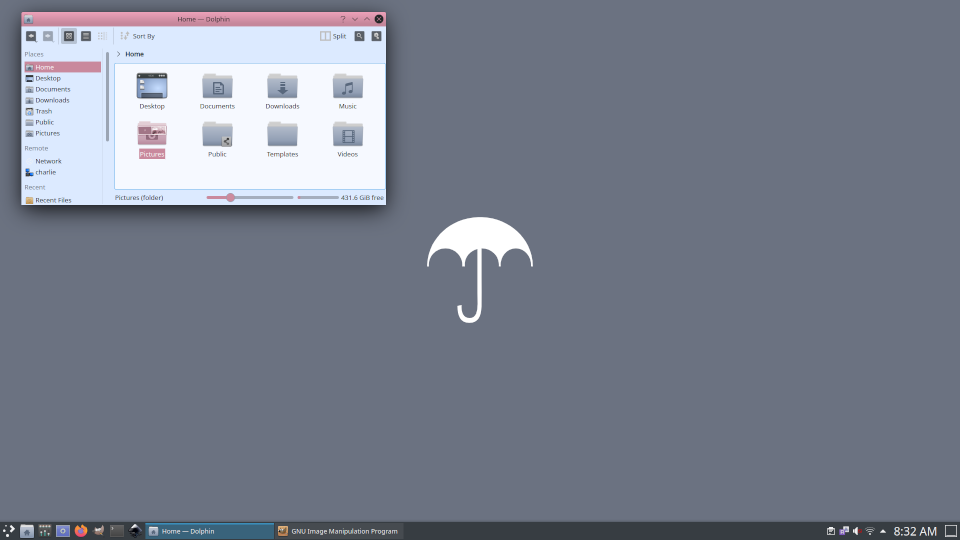Adjust the icon zoom slider
Viewport: 960px width, 540px height.
click(250, 198)
